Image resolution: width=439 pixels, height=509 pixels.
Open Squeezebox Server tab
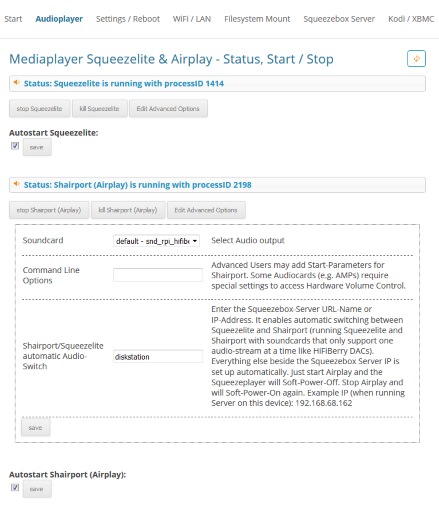click(x=339, y=19)
